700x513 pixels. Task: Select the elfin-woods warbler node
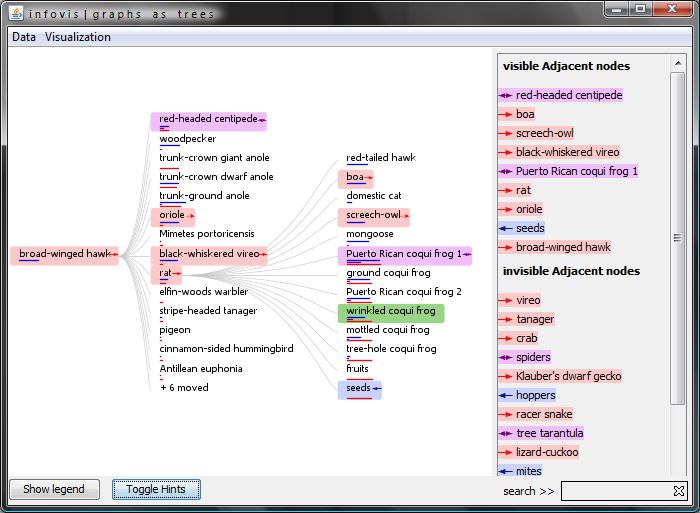[204, 292]
